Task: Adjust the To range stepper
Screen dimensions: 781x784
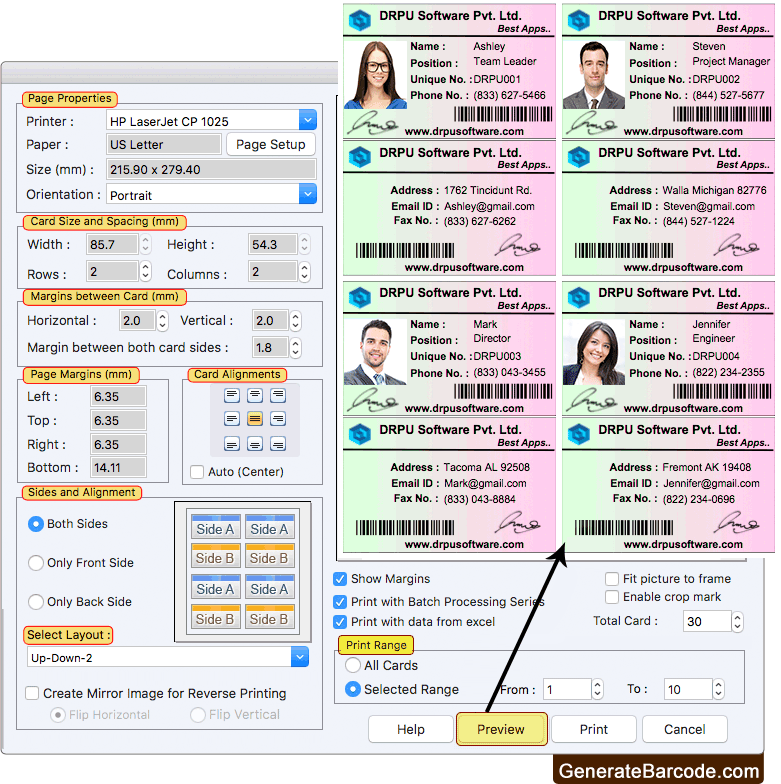Action: pos(718,689)
